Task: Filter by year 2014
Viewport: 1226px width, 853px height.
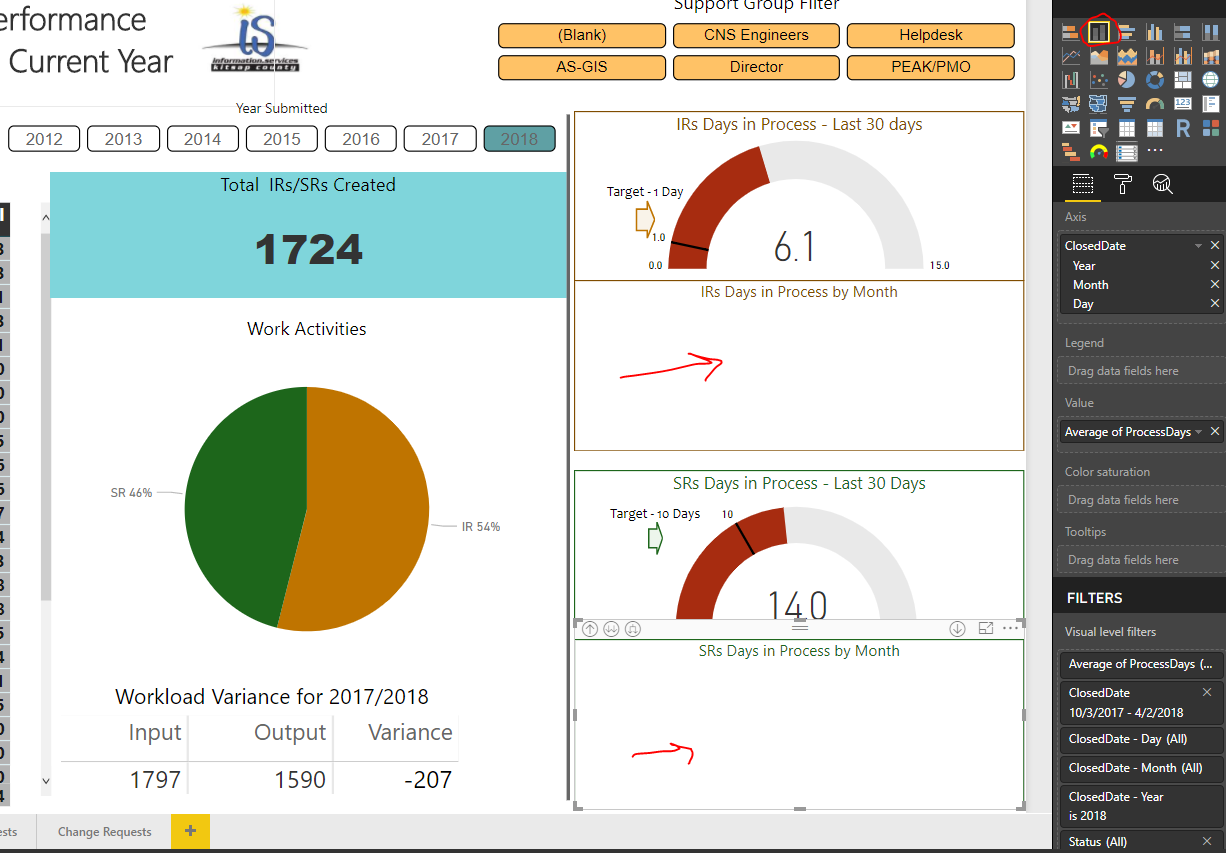Action: pos(202,139)
